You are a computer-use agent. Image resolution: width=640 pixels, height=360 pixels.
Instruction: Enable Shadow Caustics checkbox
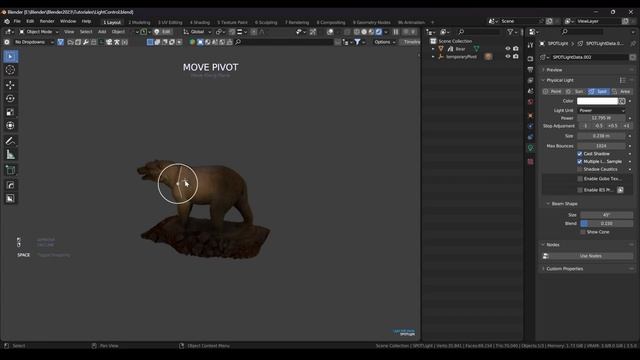click(580, 169)
